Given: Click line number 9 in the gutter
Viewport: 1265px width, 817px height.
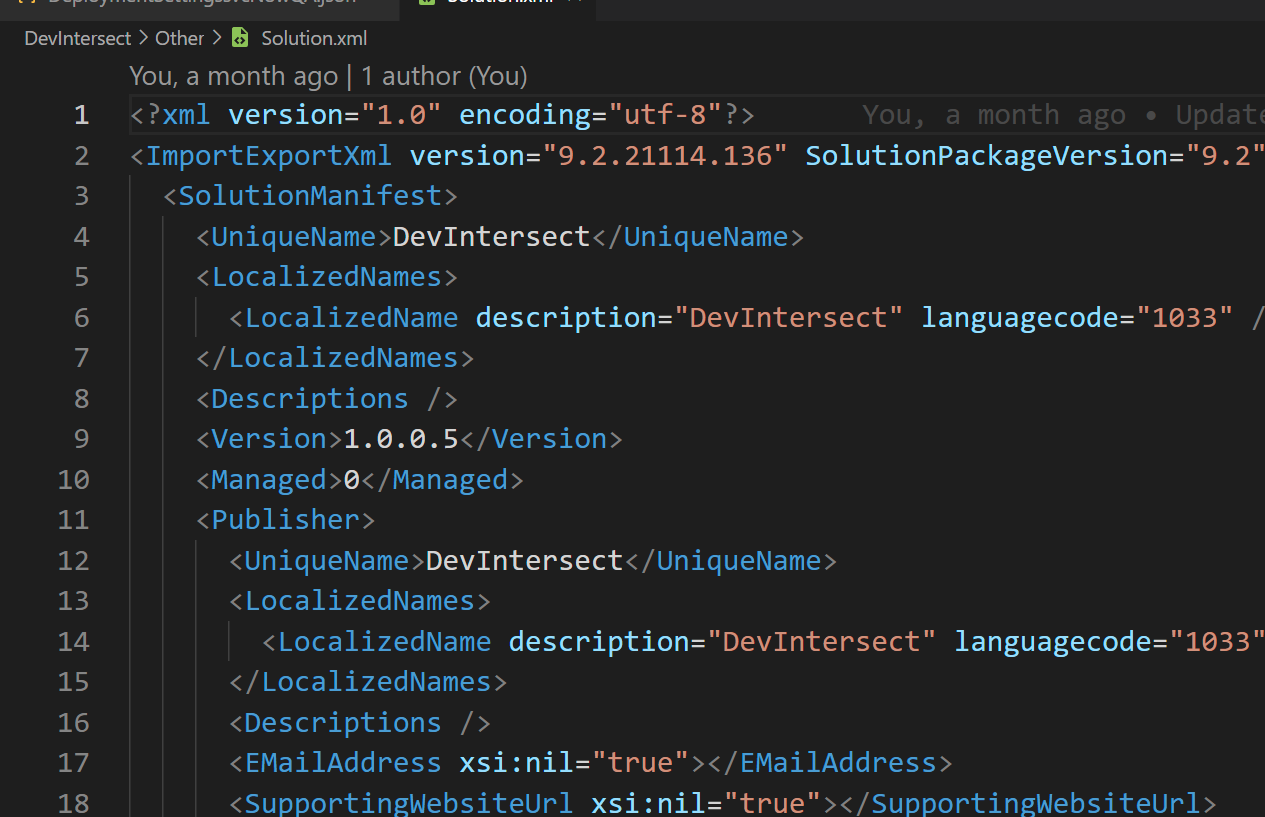Looking at the screenshot, I should tap(81, 438).
